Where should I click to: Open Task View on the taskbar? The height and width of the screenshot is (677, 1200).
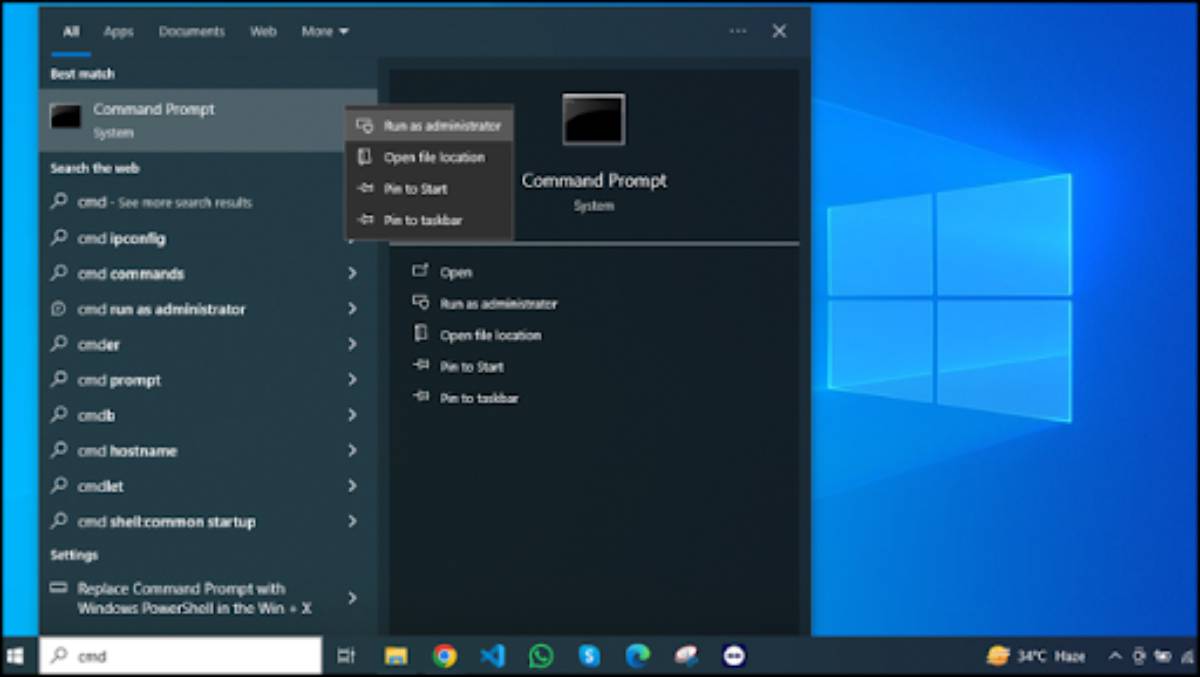click(346, 656)
